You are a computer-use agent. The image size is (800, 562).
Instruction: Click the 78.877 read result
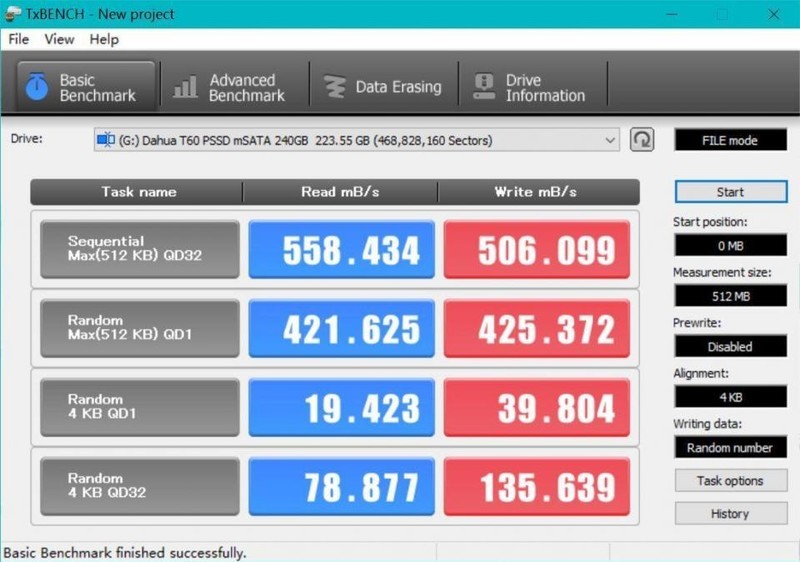click(x=341, y=487)
